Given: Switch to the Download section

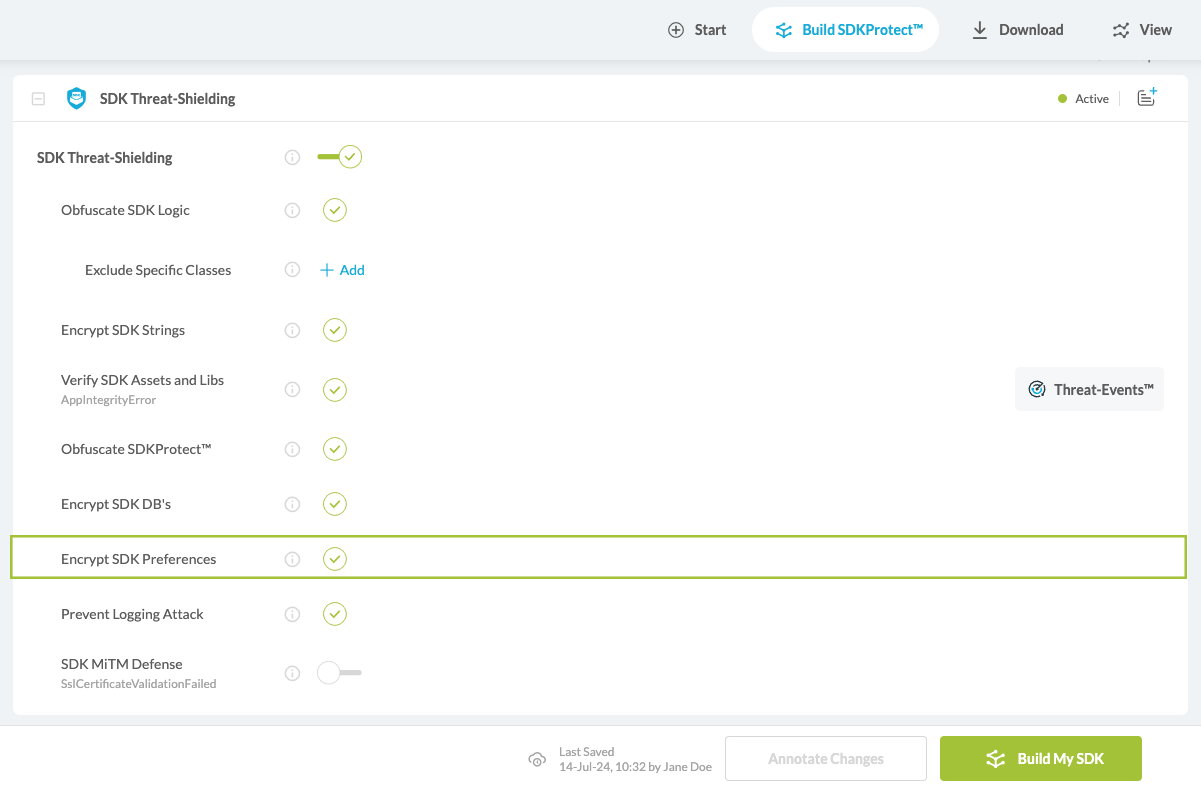Looking at the screenshot, I should point(1016,29).
